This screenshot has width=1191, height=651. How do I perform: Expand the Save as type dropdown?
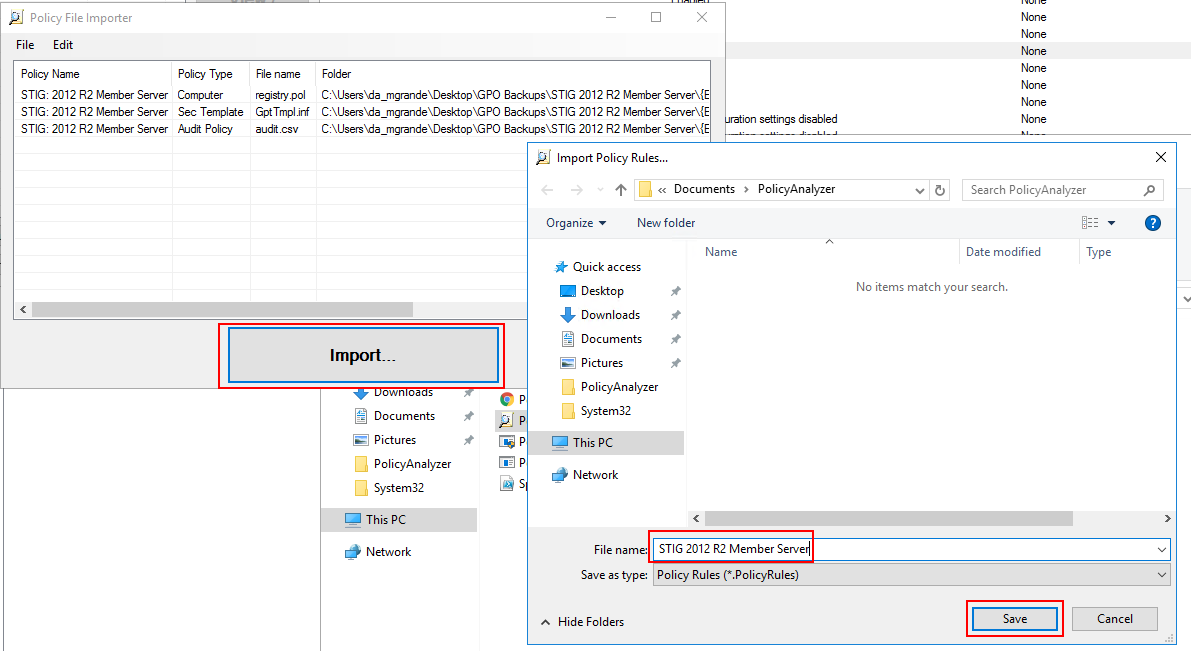(1160, 574)
